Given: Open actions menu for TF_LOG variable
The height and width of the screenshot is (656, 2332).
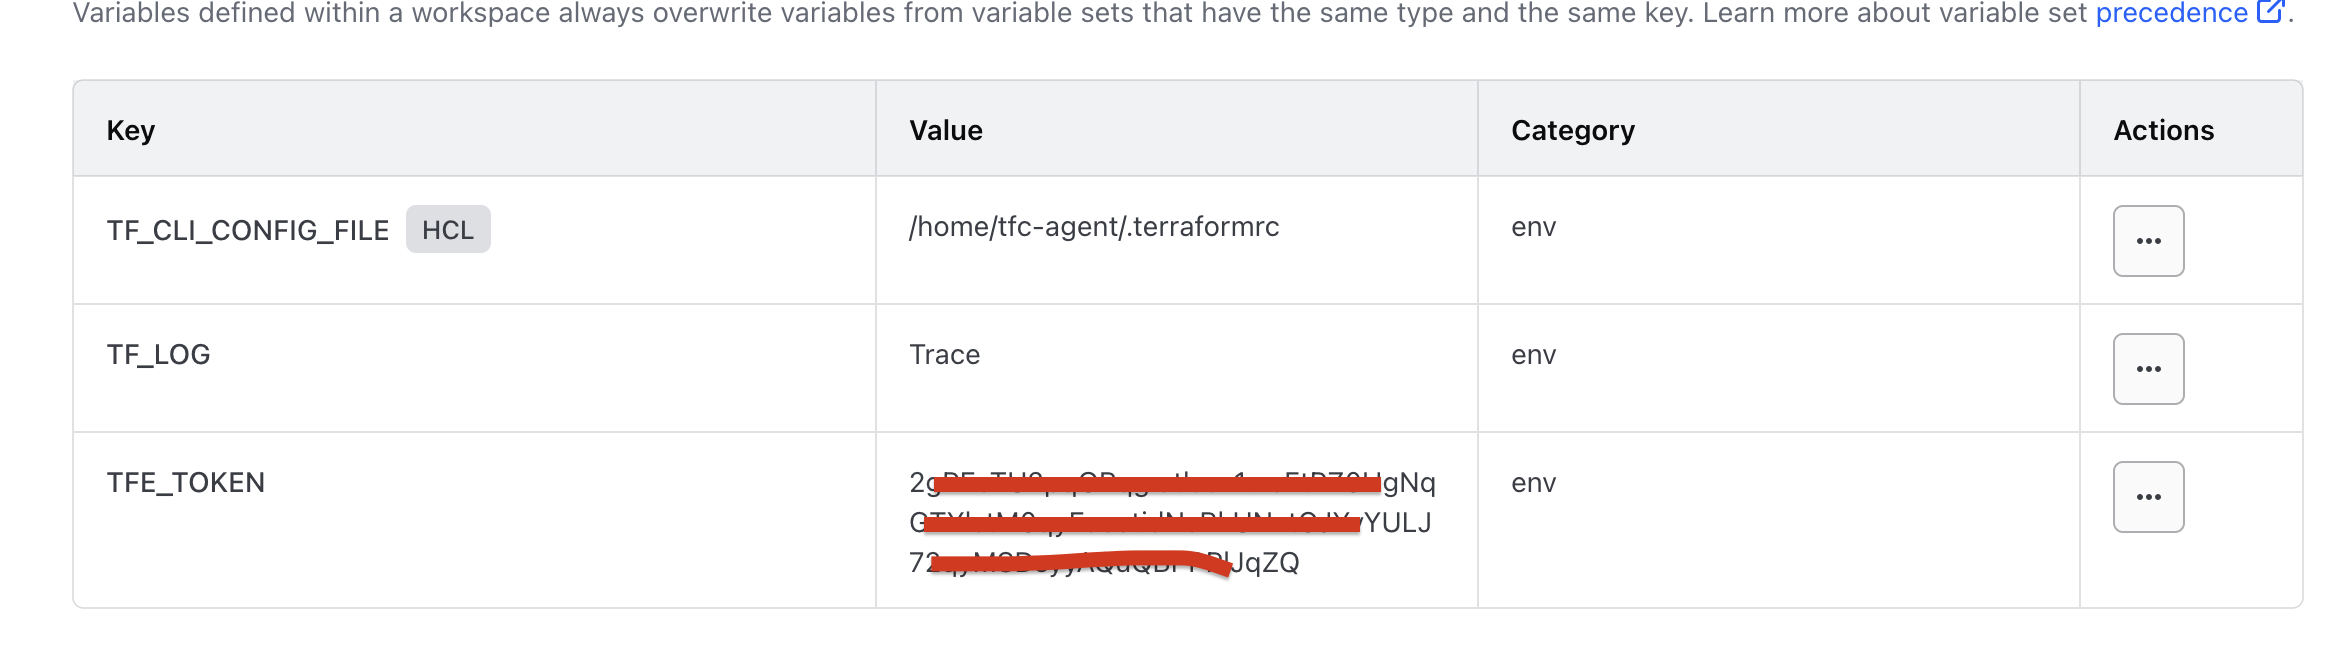Looking at the screenshot, I should (2148, 369).
